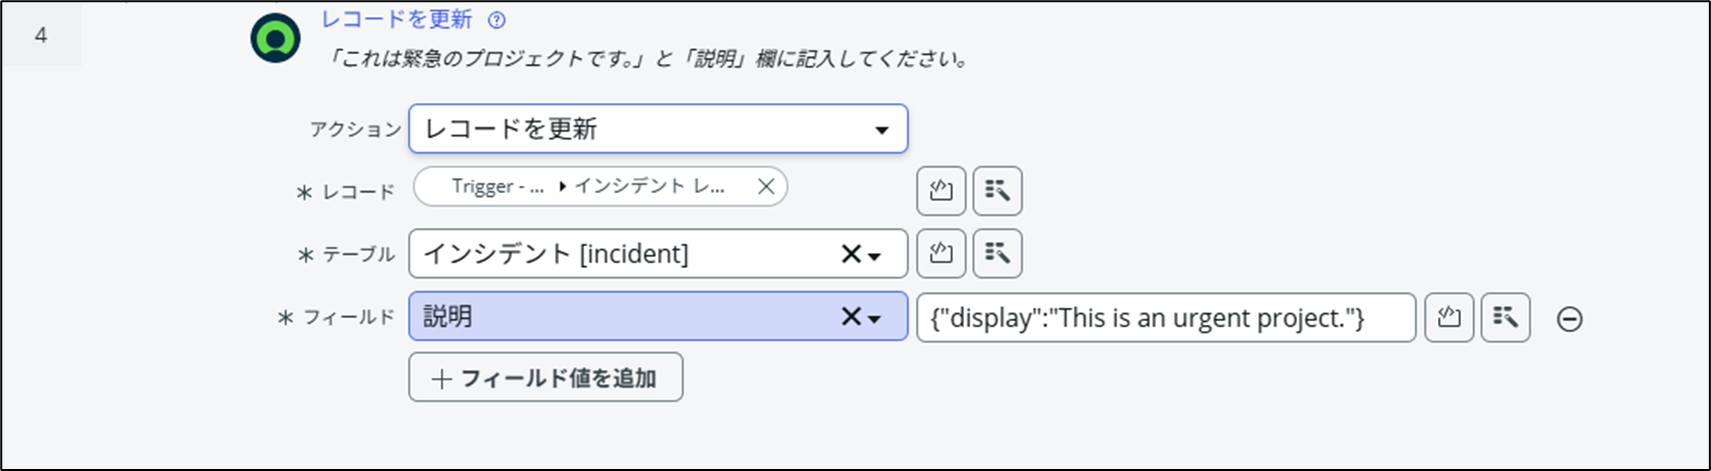
Task: Click the field value input with display text
Action: point(1165,318)
